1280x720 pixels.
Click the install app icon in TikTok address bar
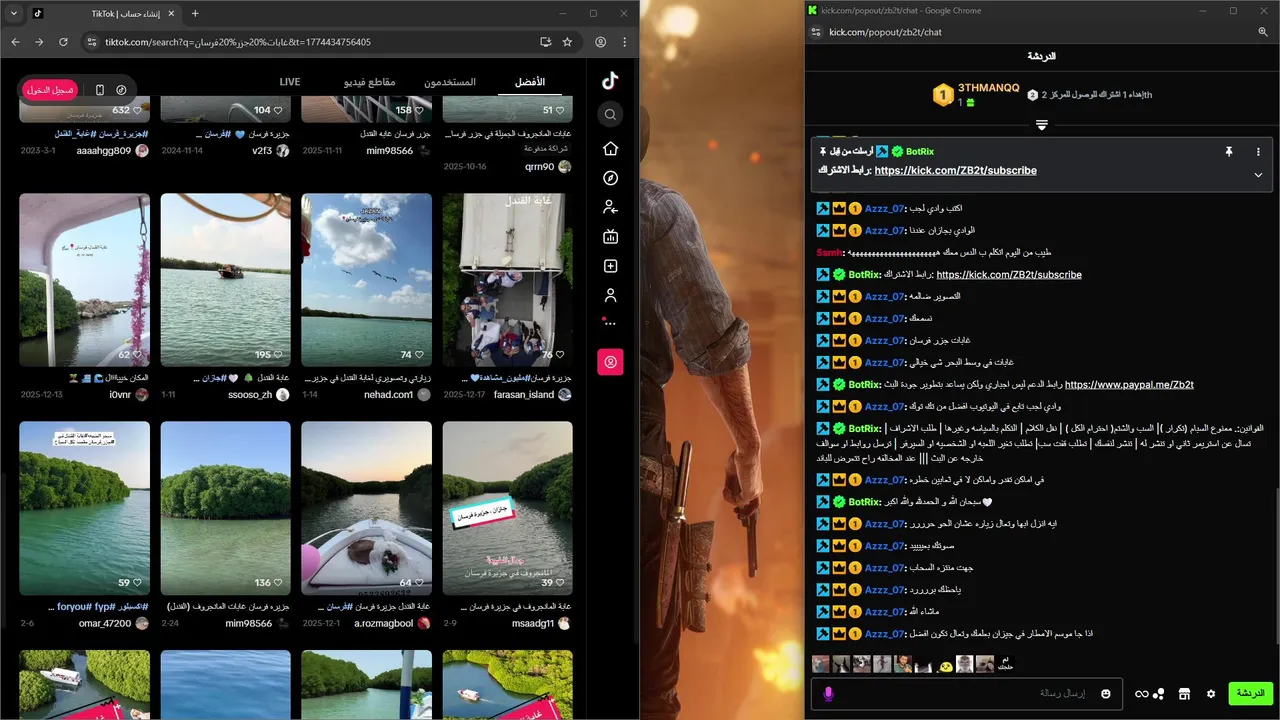pos(545,42)
